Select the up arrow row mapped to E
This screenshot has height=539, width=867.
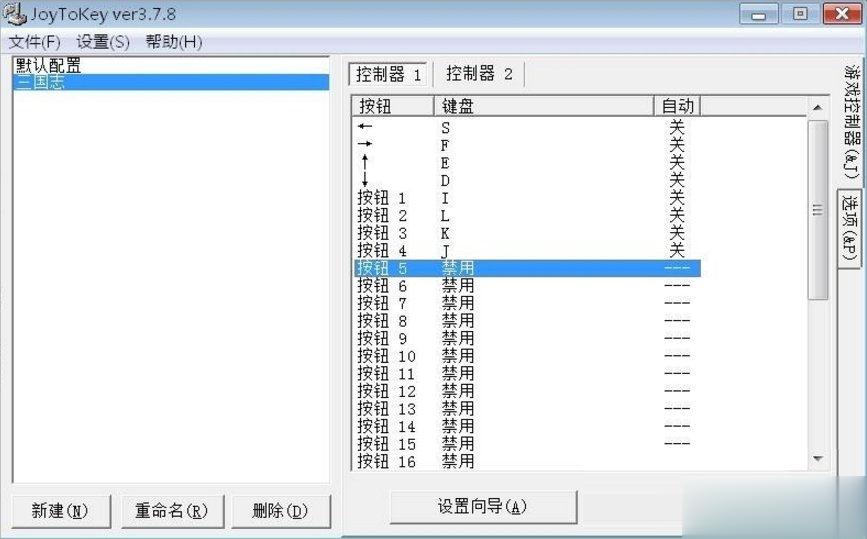527,163
